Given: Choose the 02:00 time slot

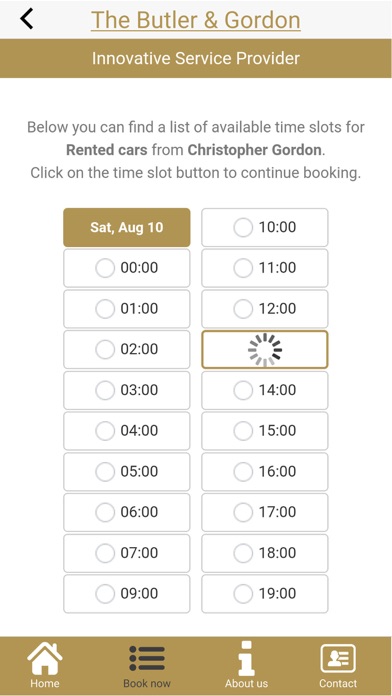Looking at the screenshot, I should (127, 350).
